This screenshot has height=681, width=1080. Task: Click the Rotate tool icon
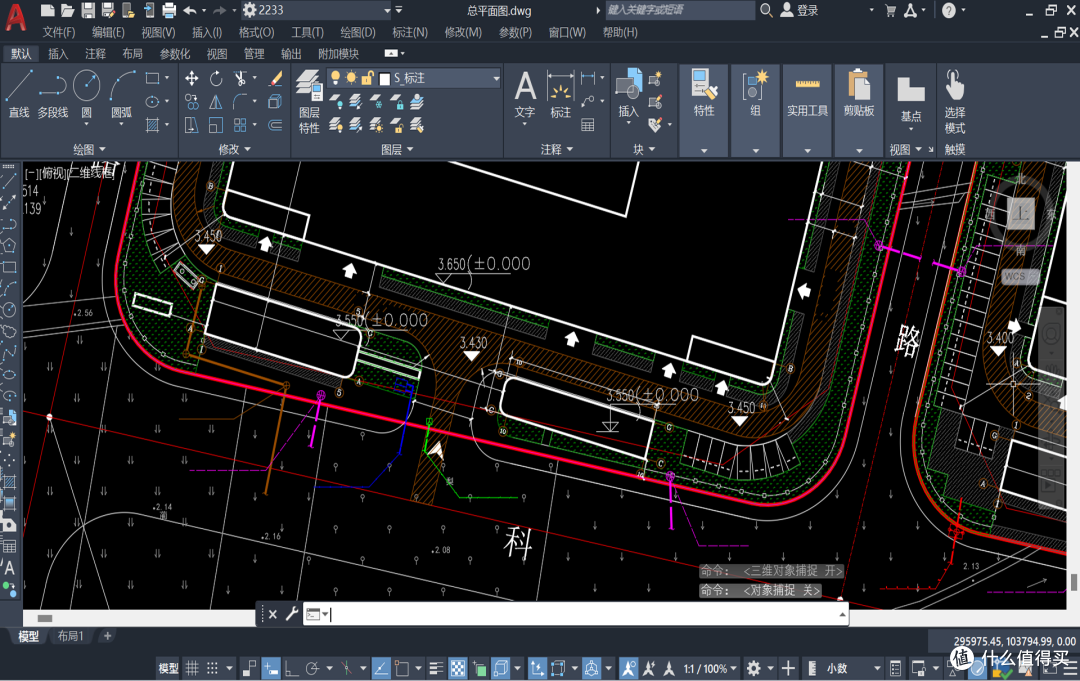click(216, 78)
